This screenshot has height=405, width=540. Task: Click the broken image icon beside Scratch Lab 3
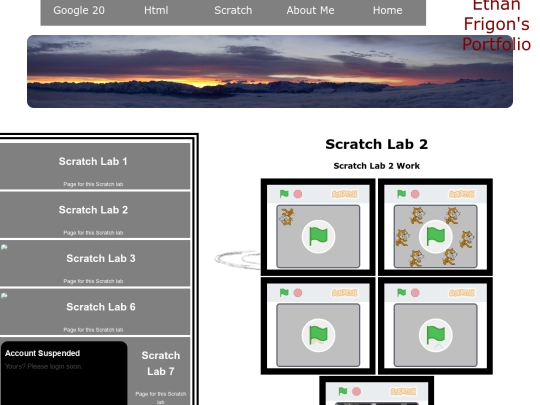4,248
